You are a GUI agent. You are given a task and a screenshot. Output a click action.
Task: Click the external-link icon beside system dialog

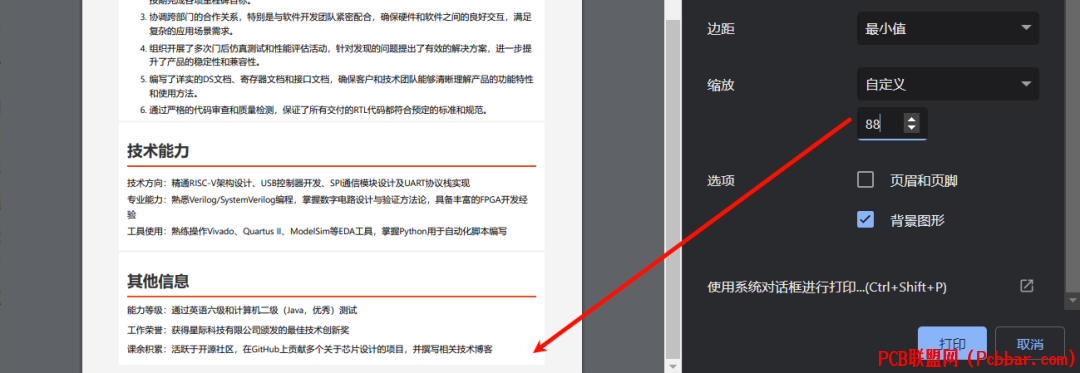[1026, 286]
